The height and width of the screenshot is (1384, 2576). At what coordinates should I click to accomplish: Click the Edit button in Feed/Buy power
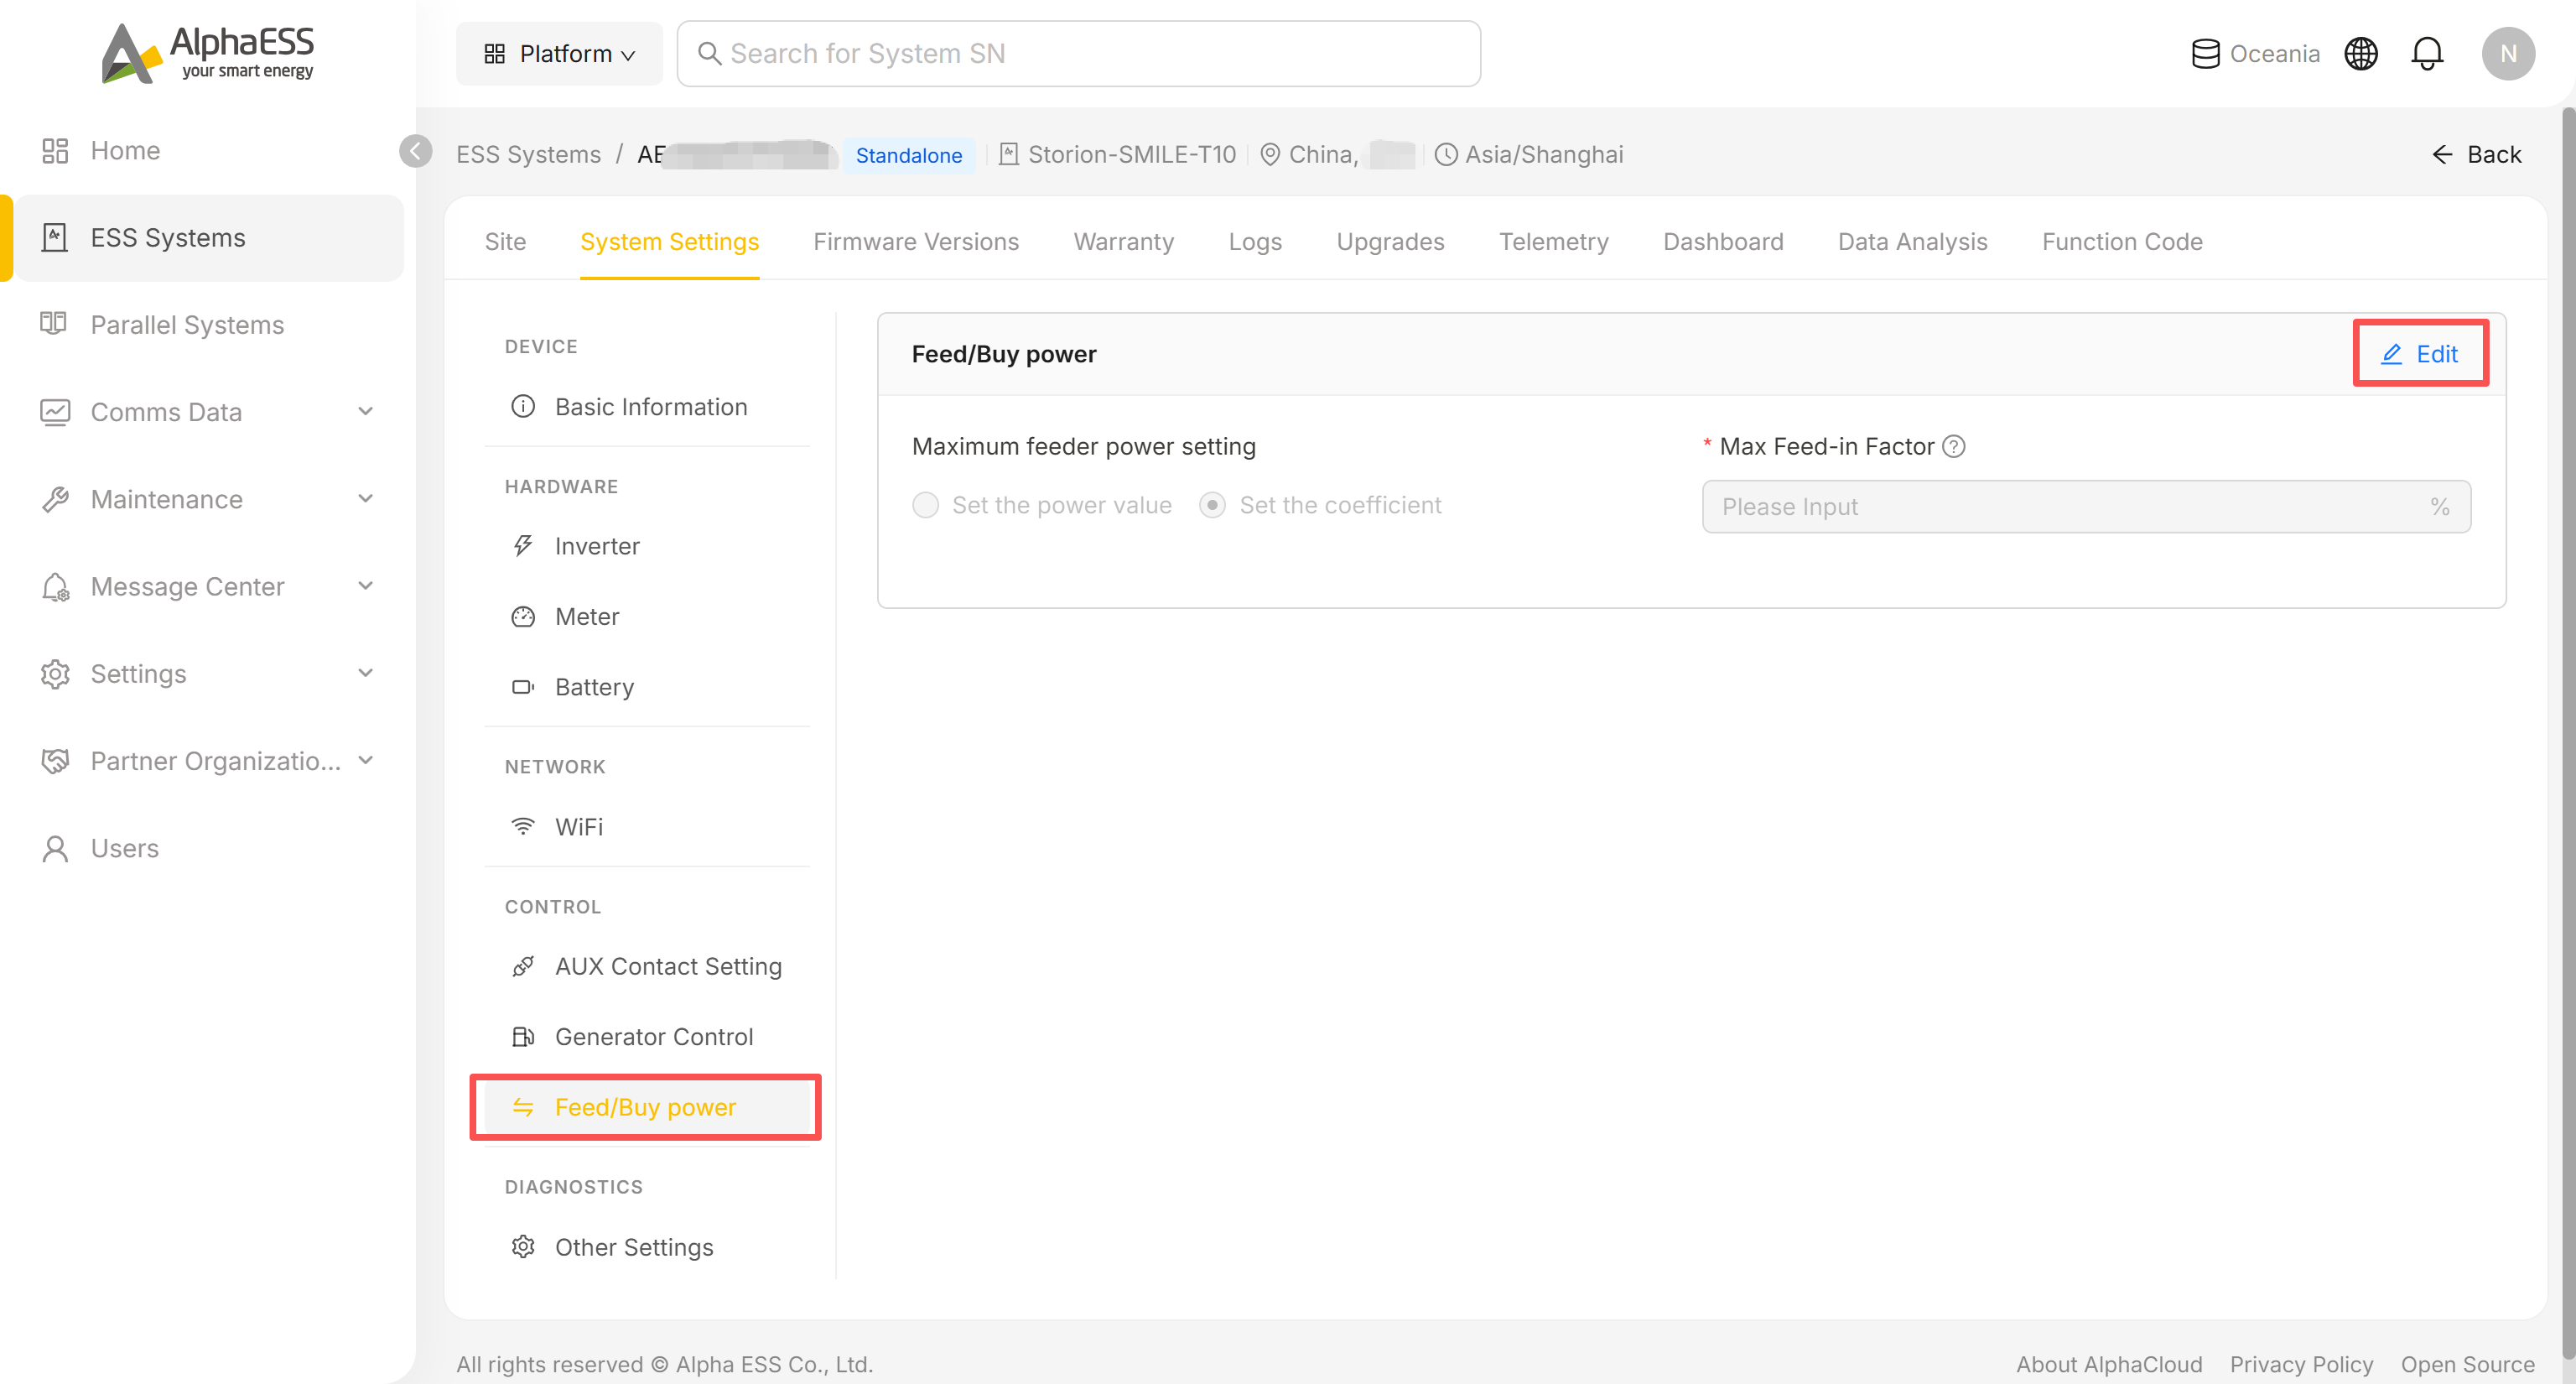pyautogui.click(x=2419, y=354)
